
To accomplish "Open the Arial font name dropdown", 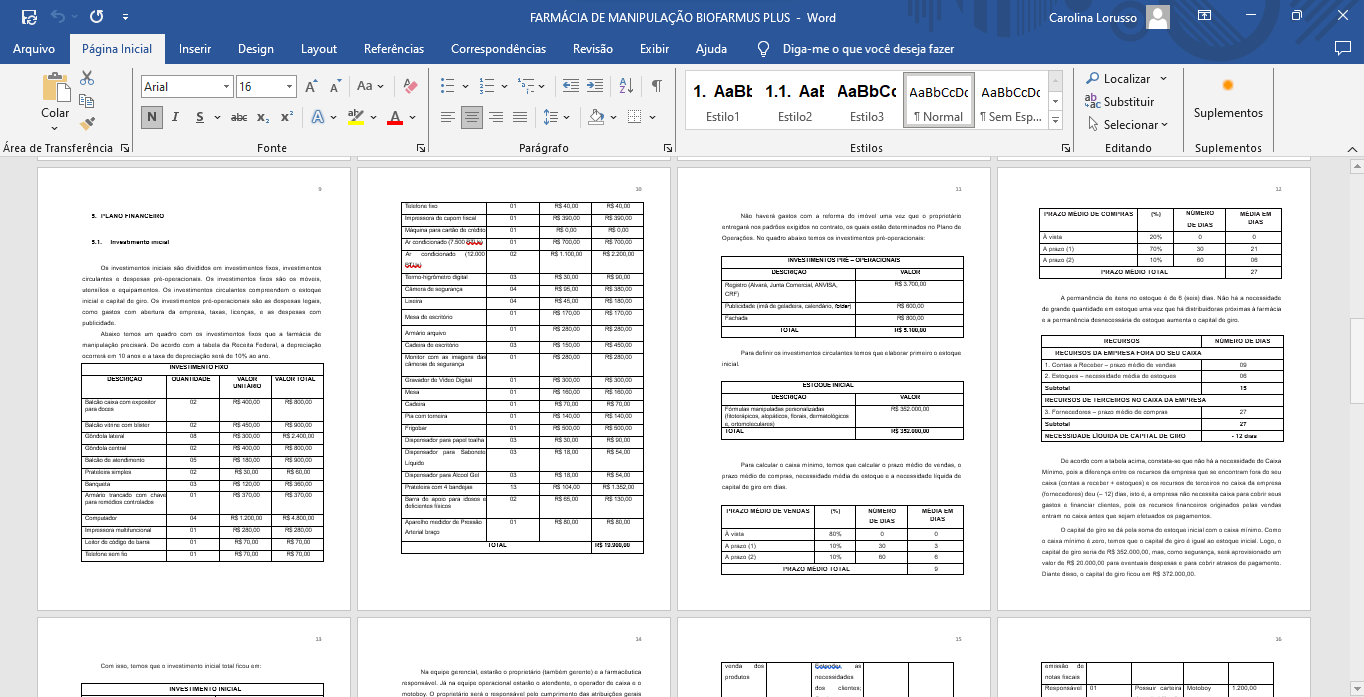I will coord(226,87).
